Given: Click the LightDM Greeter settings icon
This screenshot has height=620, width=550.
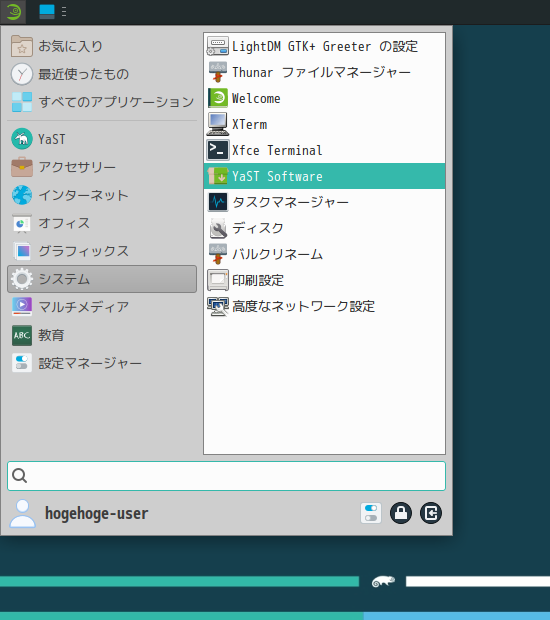Looking at the screenshot, I should pyautogui.click(x=218, y=46).
